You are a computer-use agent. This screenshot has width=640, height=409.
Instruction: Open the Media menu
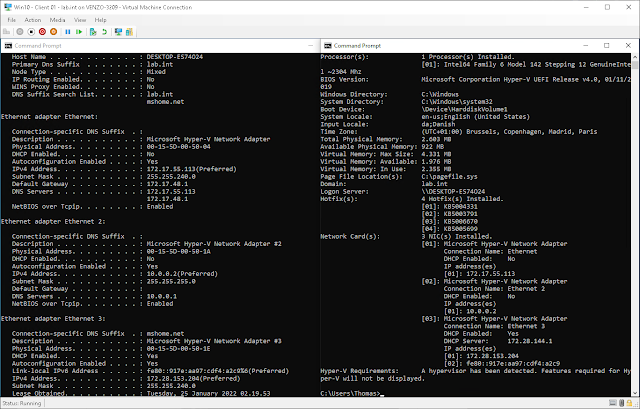point(58,20)
